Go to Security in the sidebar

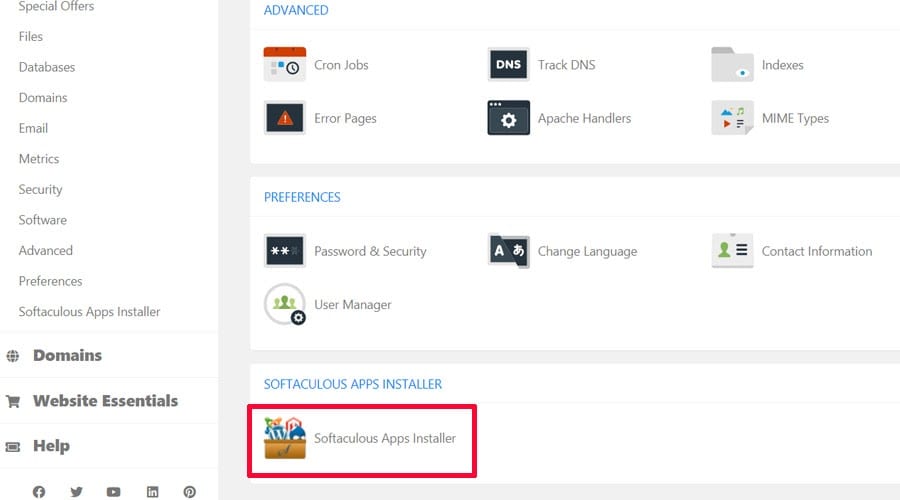(40, 189)
